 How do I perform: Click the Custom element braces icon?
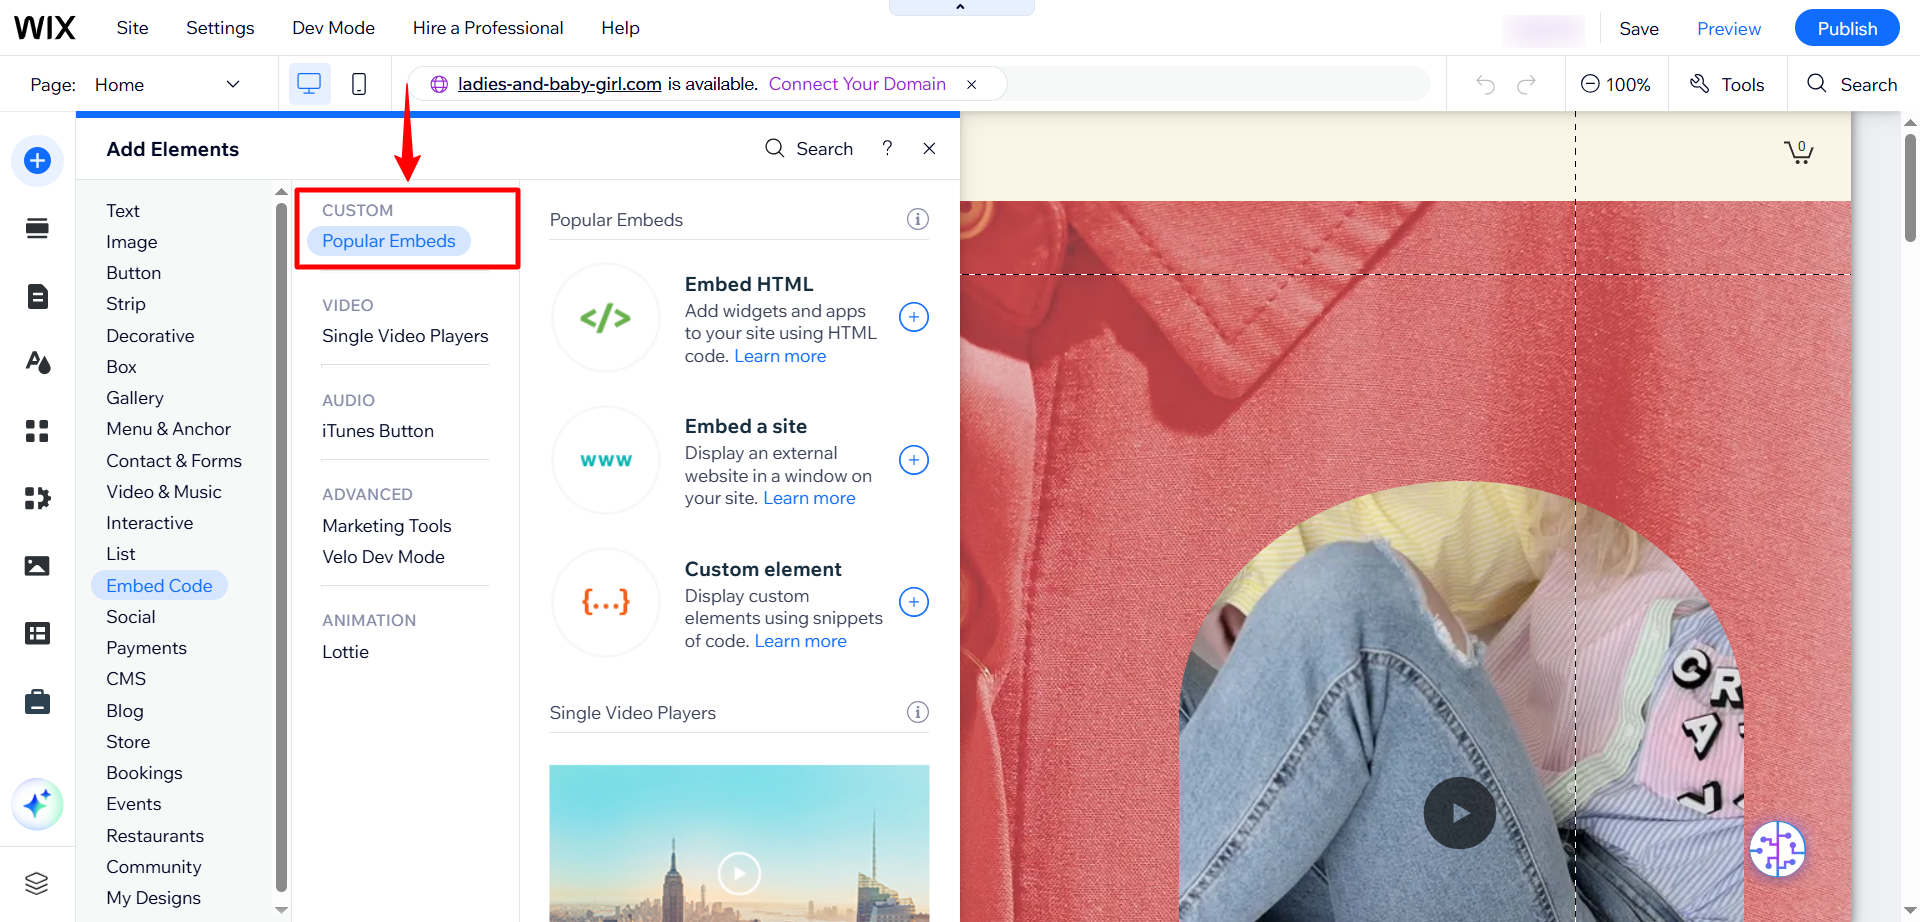pos(606,602)
